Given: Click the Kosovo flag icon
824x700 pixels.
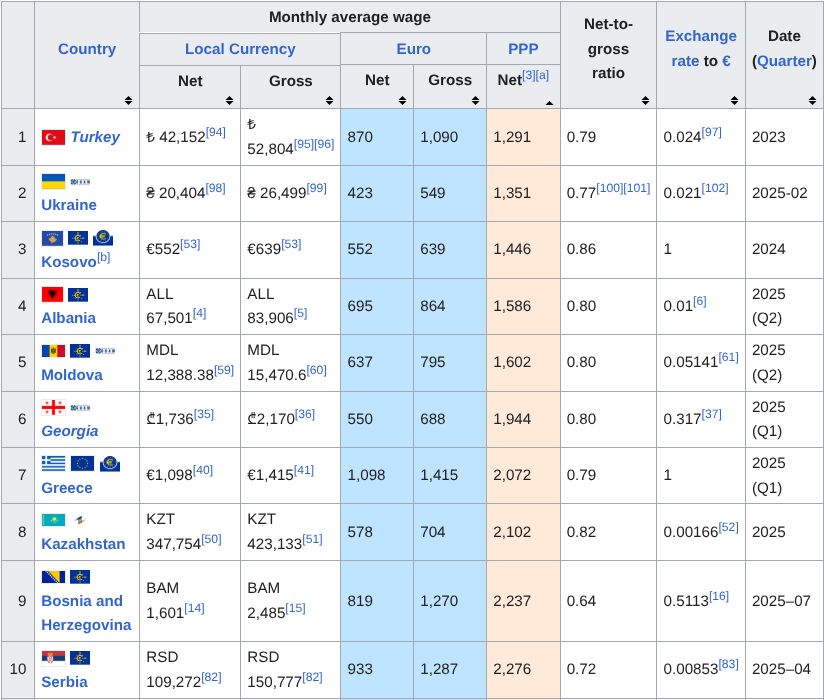Looking at the screenshot, I should pos(52,238).
